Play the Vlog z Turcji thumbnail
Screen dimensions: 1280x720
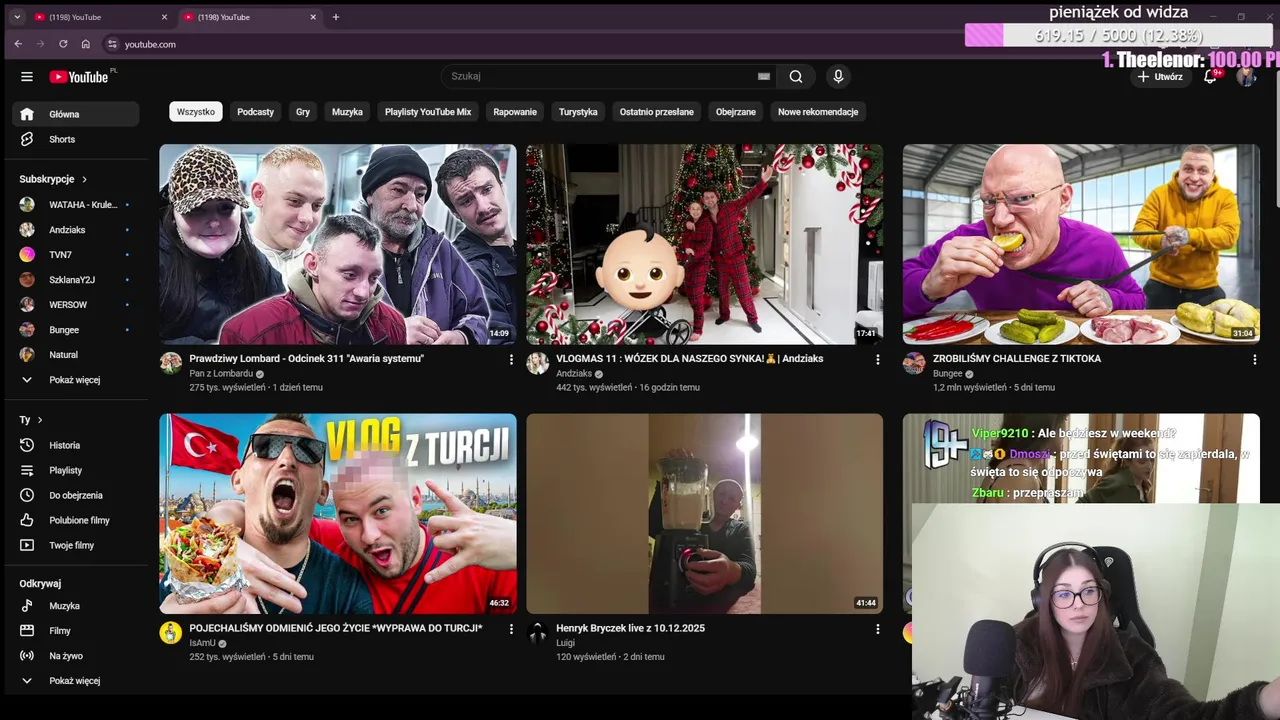coord(338,514)
